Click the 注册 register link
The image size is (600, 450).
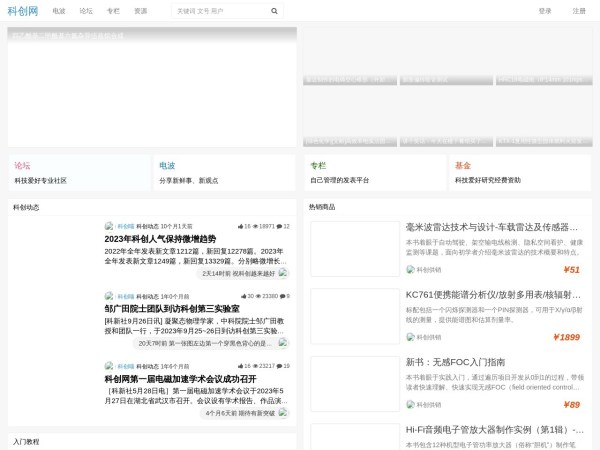[579, 11]
